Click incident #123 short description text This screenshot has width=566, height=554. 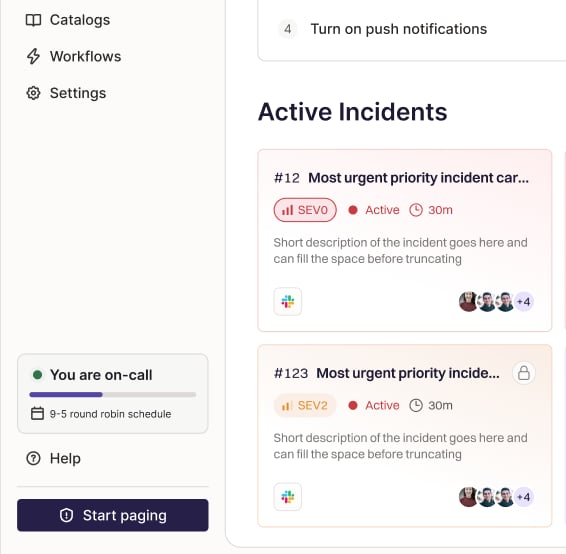click(x=400, y=446)
